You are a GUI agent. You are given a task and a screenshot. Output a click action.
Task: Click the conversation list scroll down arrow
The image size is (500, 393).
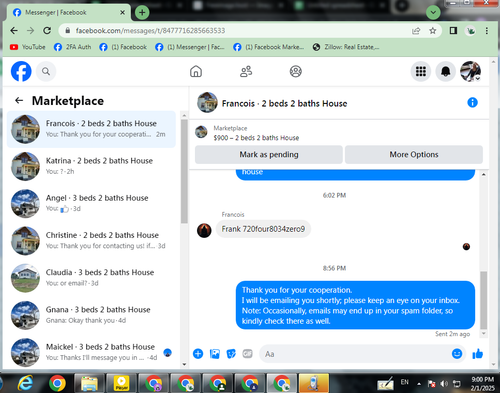click(x=184, y=364)
